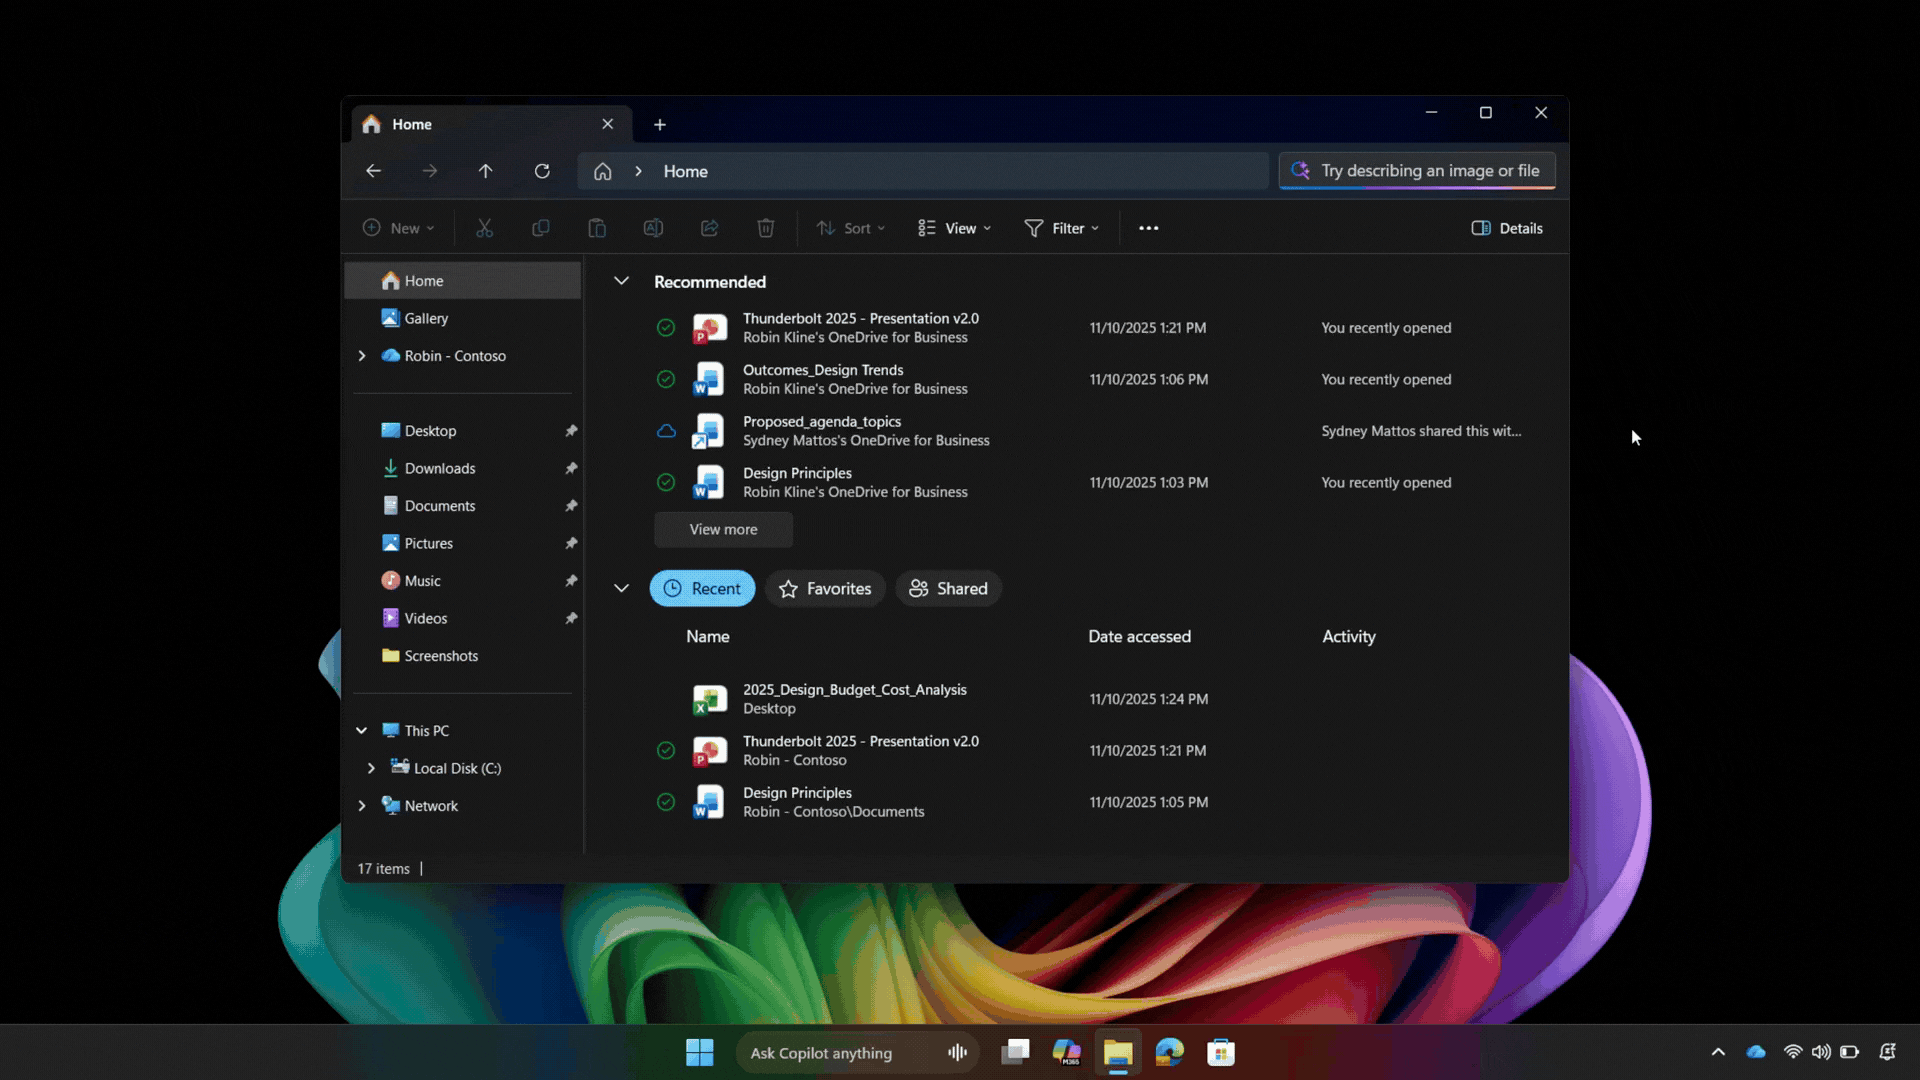
Task: Open Microsoft Edge from taskbar
Action: (x=1169, y=1052)
